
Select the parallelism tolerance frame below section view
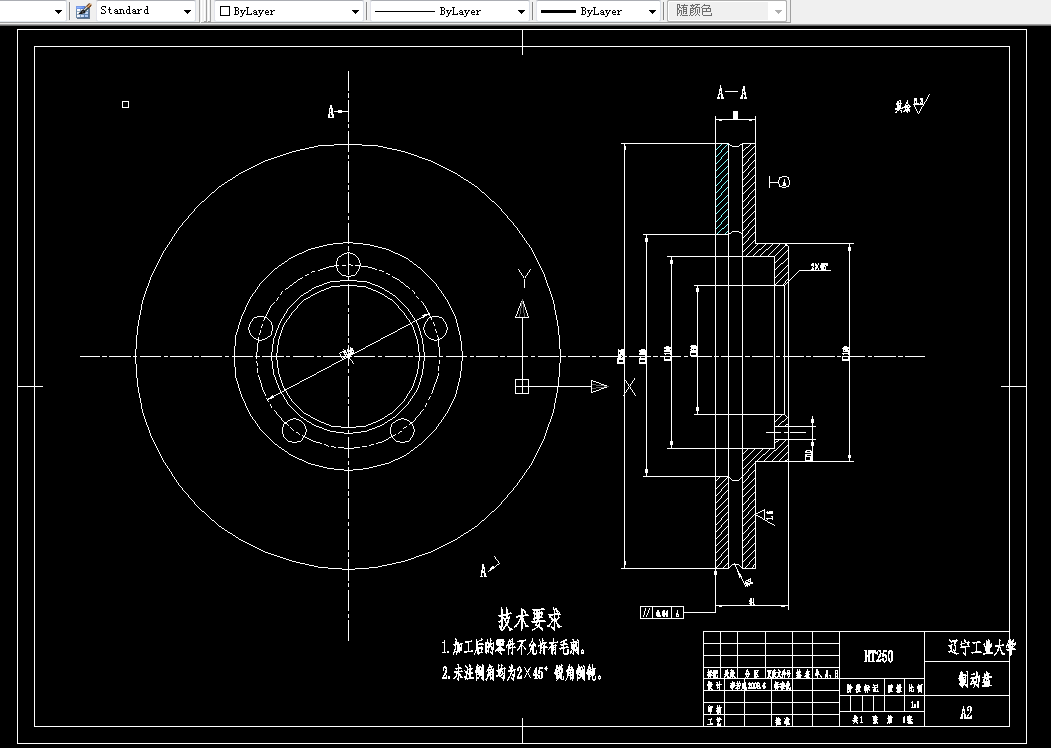pos(662,612)
